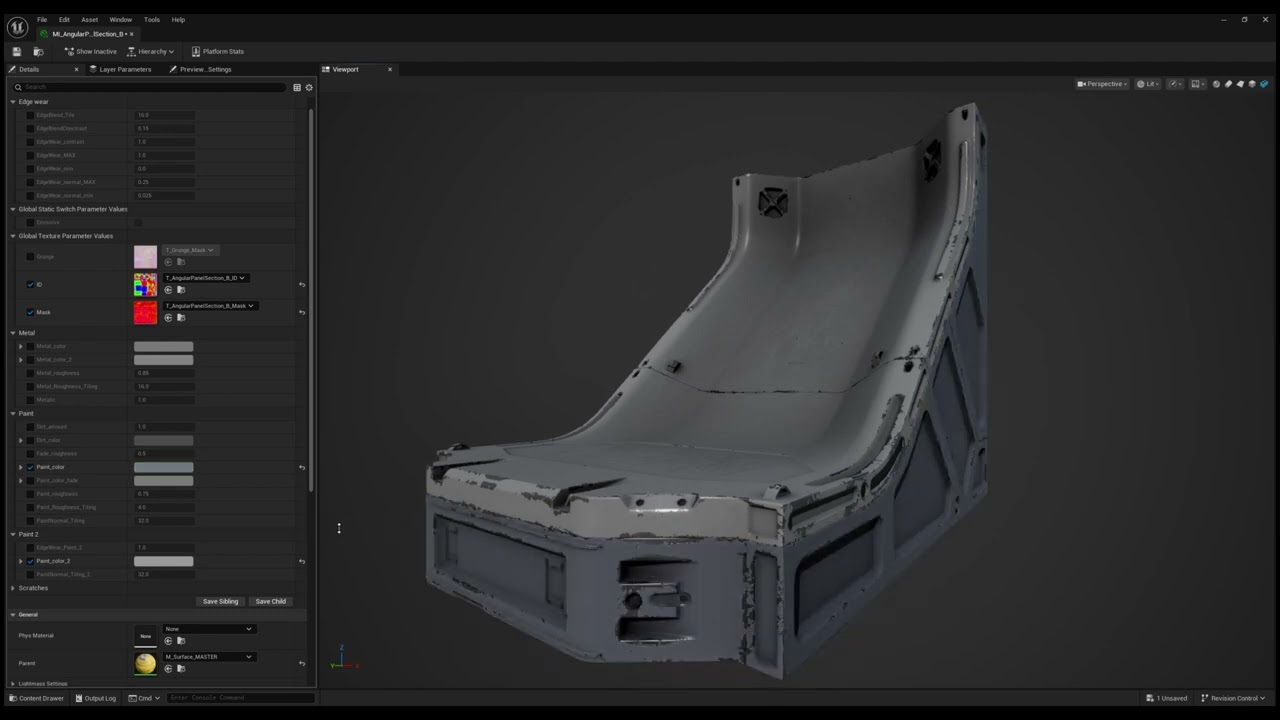Expand the Metal_color color components
1280x720 pixels.
click(21, 346)
